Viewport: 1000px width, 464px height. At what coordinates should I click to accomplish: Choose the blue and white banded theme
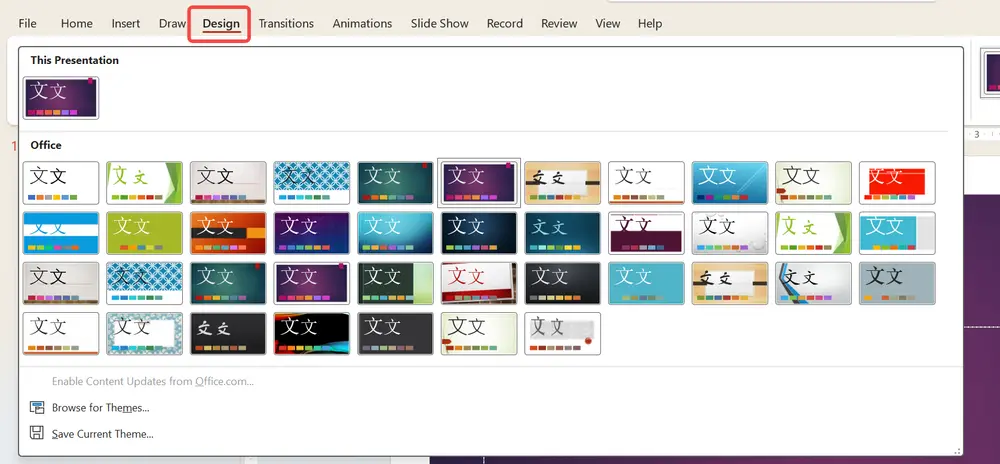point(61,233)
